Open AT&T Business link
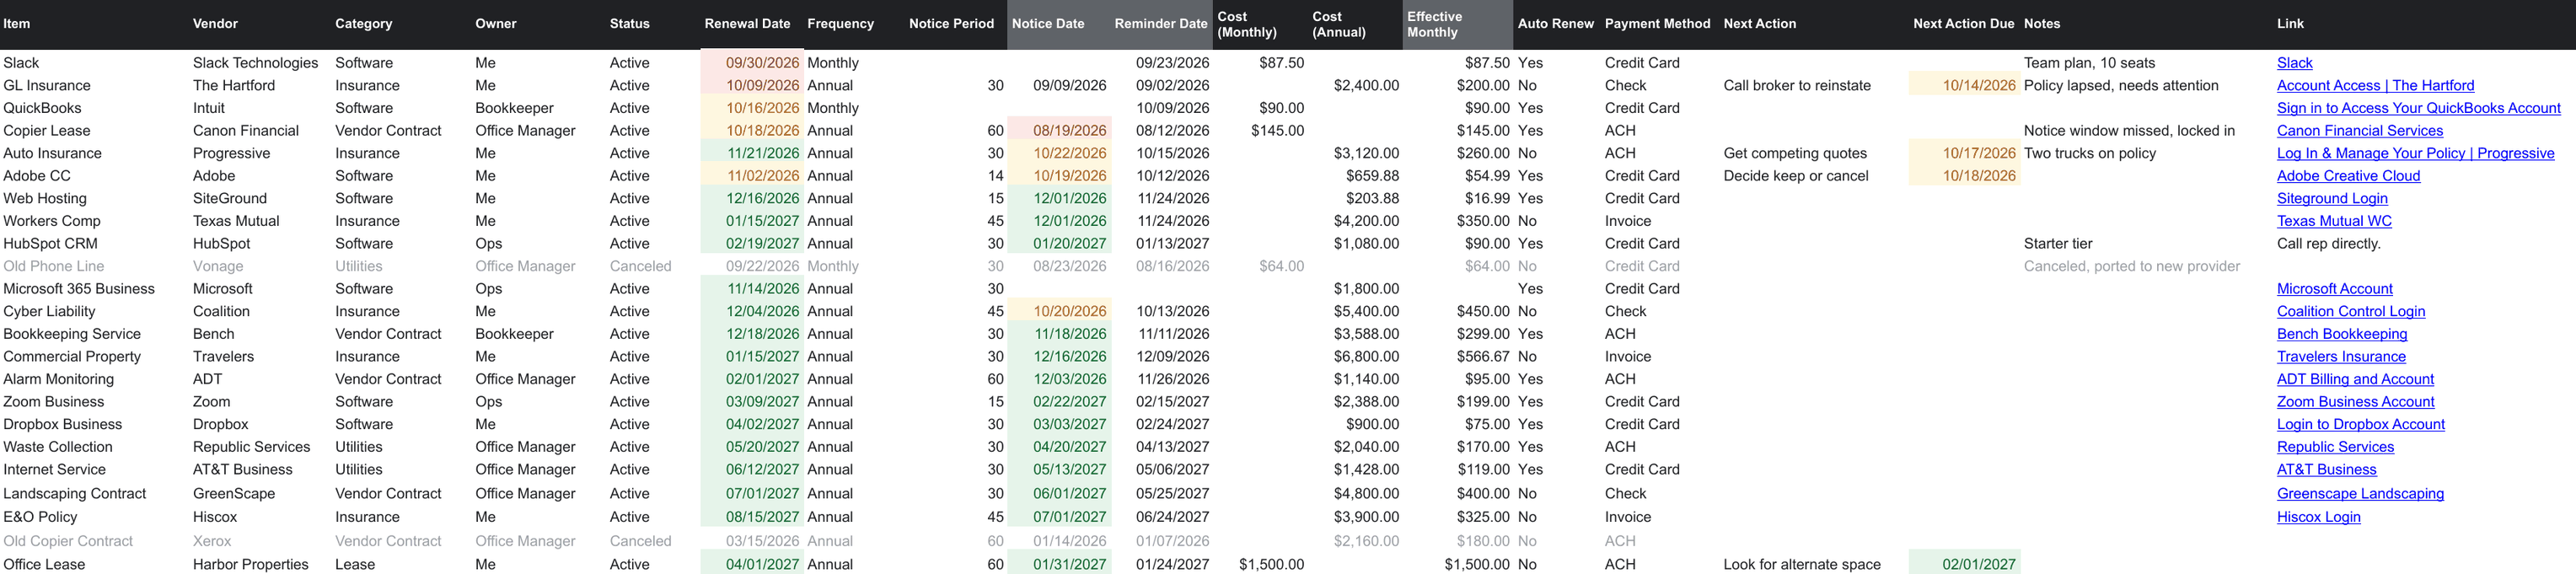 [2326, 470]
